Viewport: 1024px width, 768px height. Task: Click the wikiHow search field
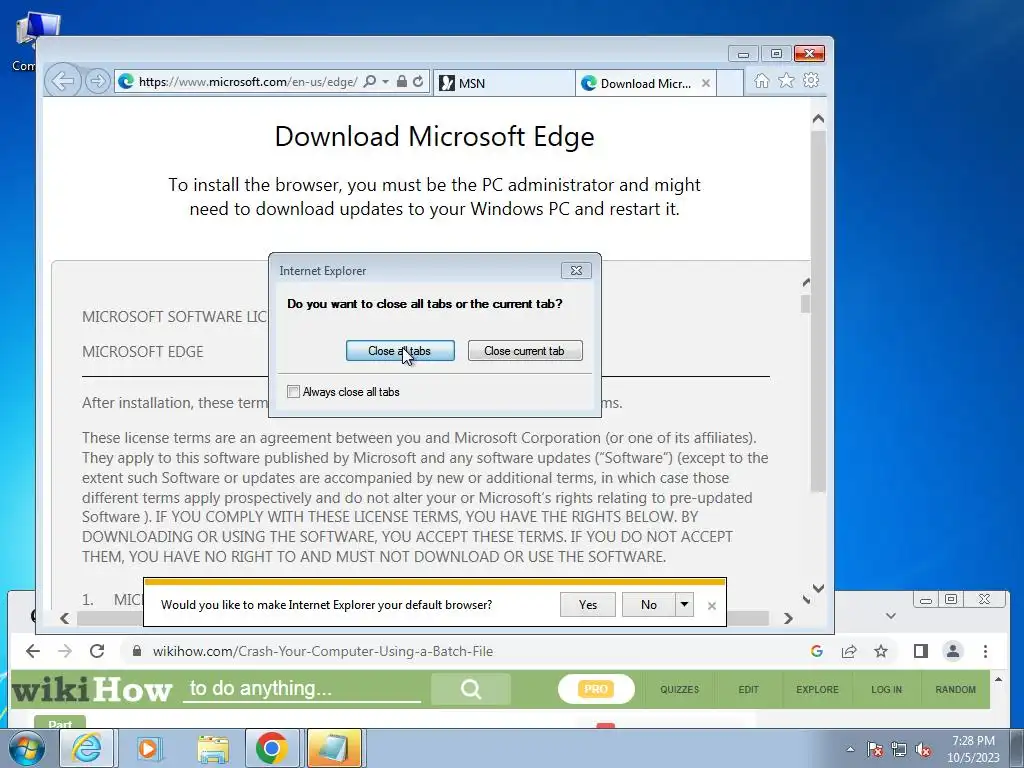coord(302,689)
